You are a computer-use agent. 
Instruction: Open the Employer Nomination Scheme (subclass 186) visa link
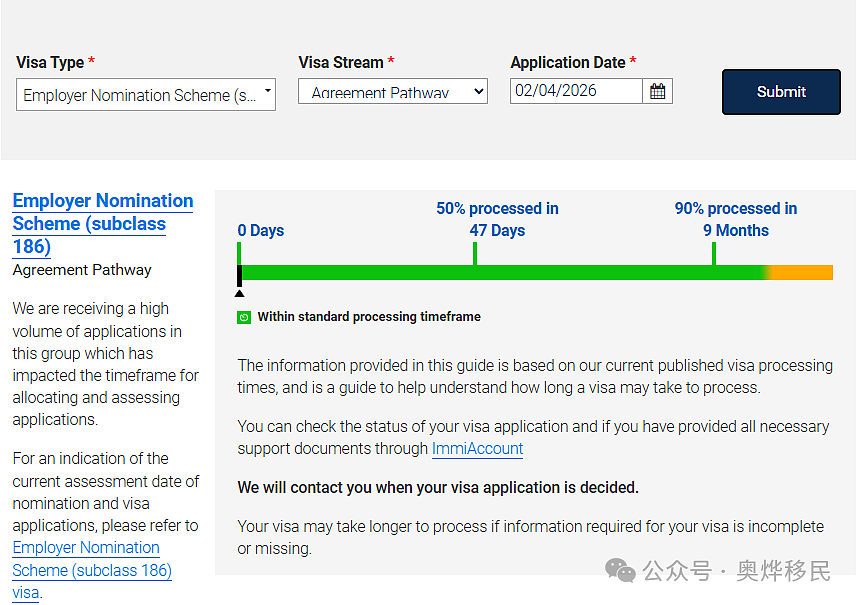(92, 570)
